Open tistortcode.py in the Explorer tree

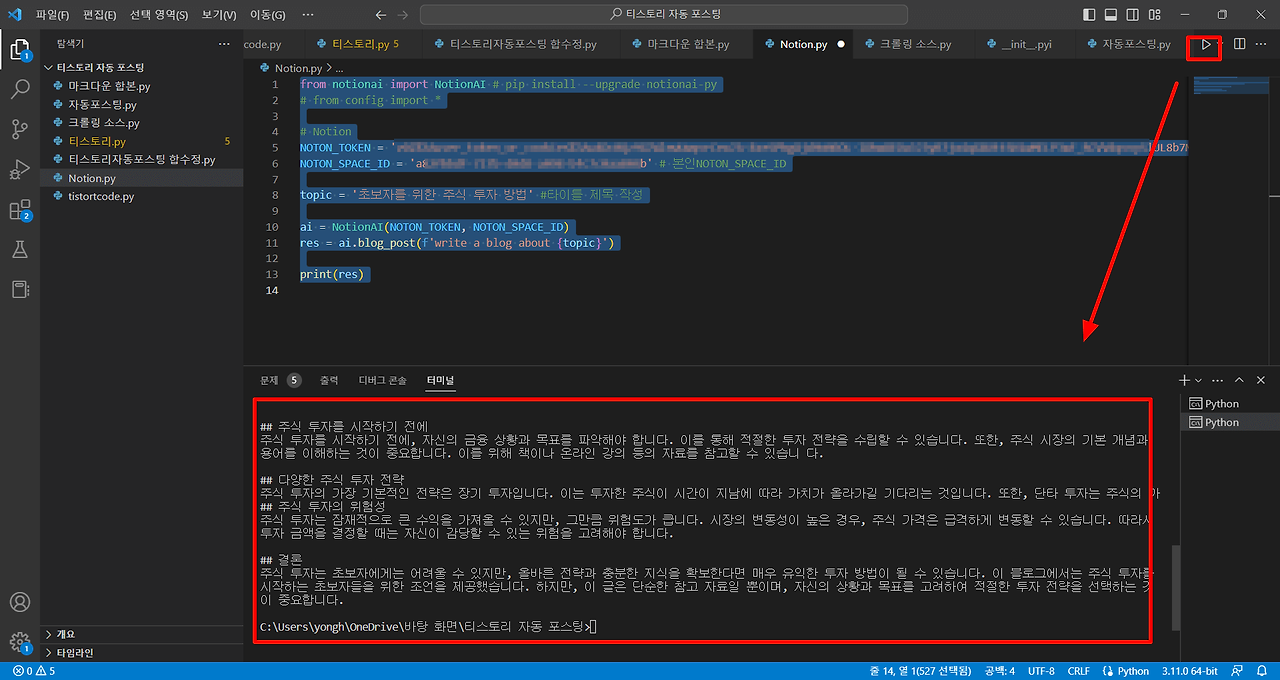(142, 196)
